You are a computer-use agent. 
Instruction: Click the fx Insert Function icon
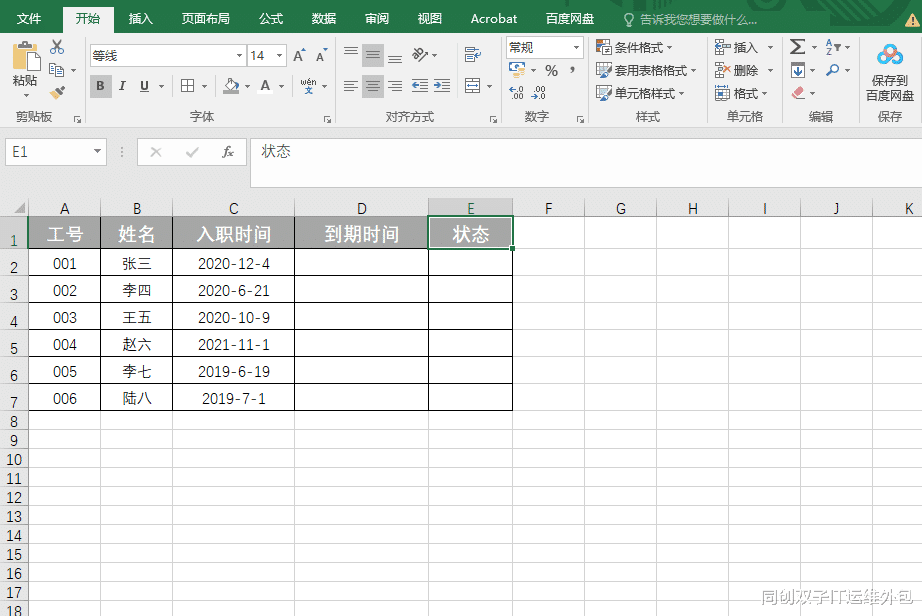coord(230,152)
